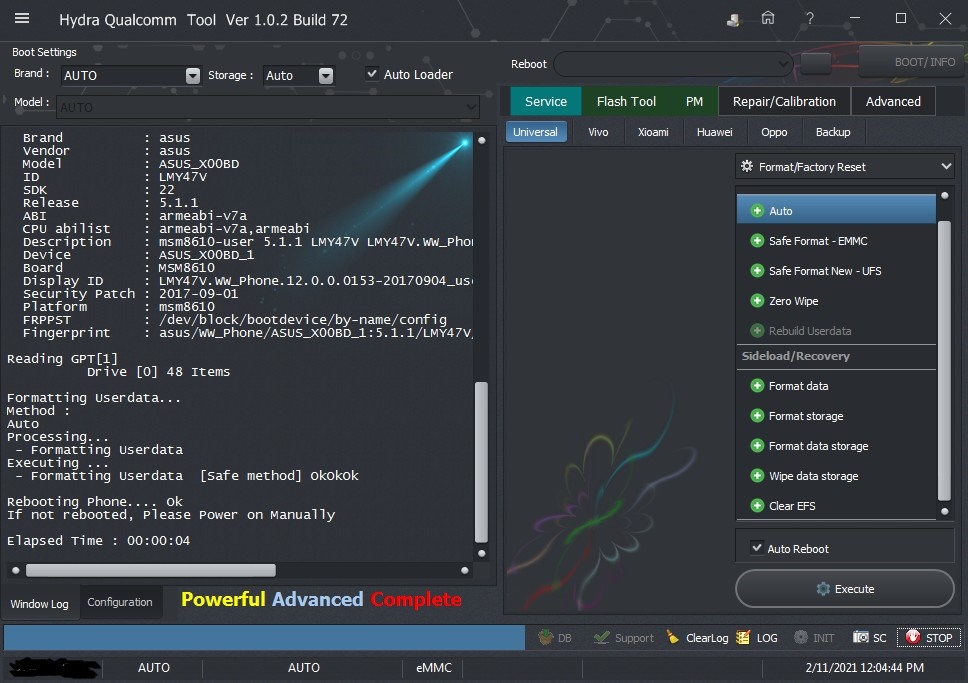Click the ClearLog broom icon

[673, 637]
